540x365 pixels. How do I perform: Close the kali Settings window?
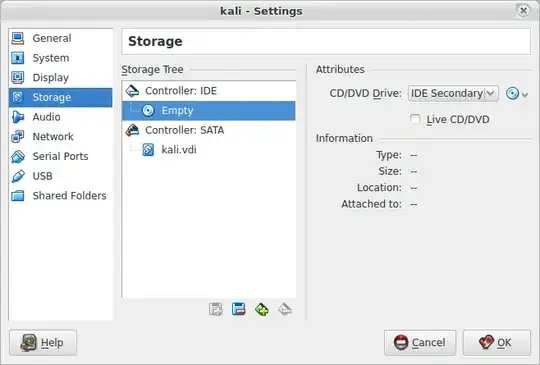[x=523, y=11]
